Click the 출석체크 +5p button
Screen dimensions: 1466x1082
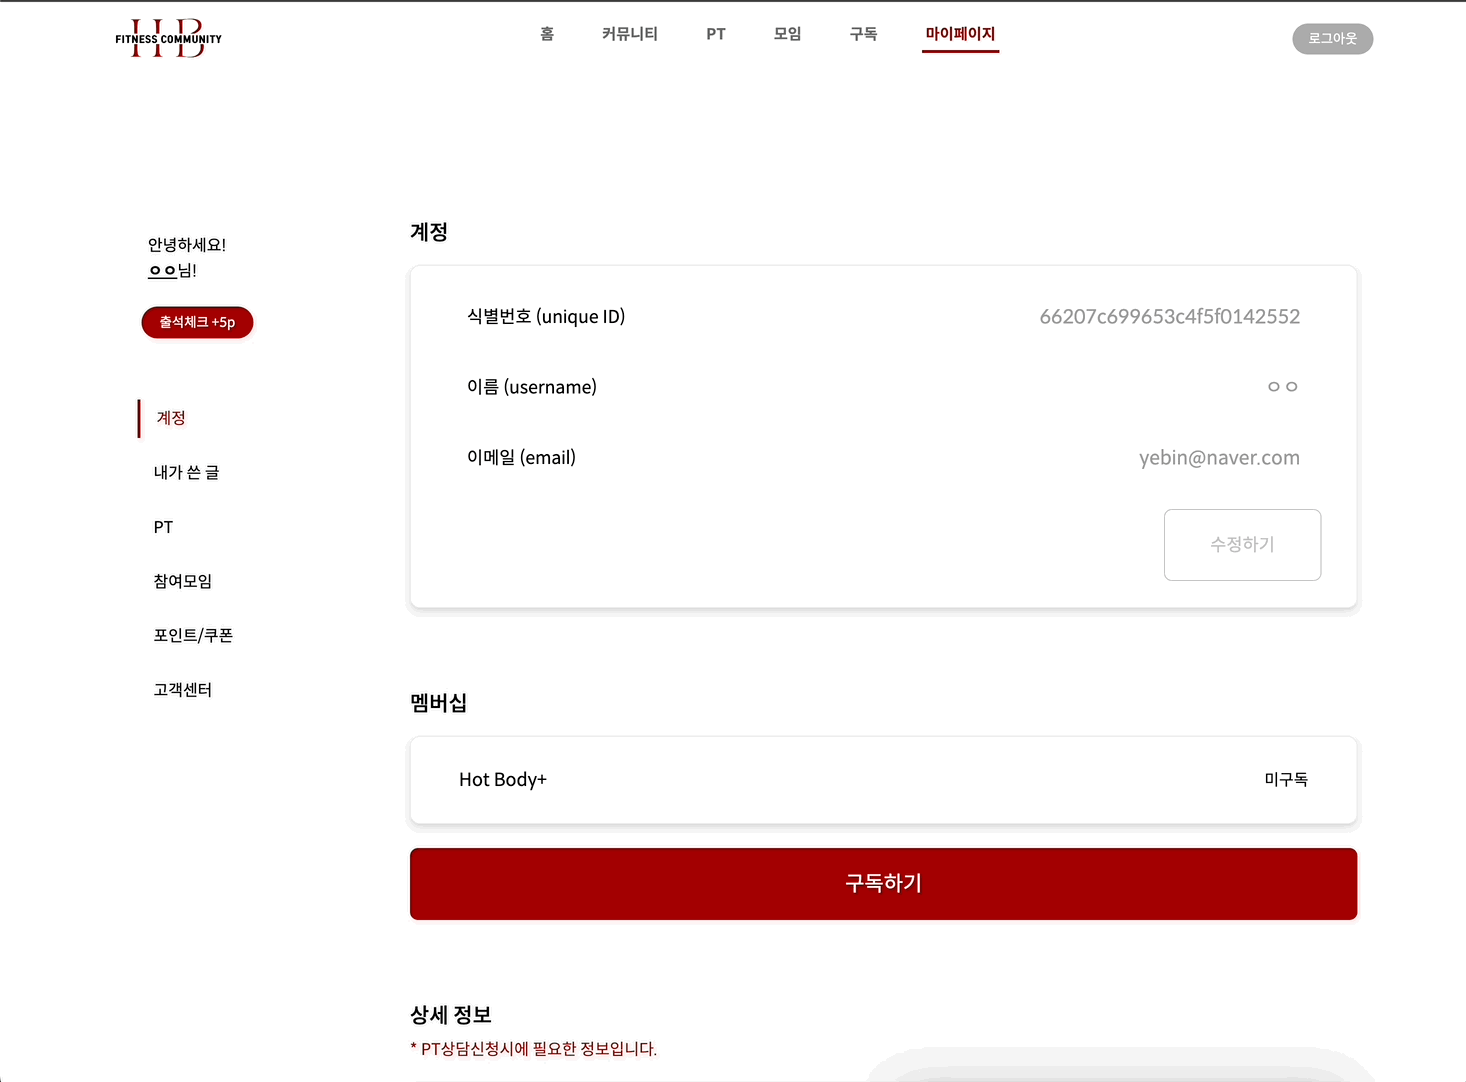(197, 322)
